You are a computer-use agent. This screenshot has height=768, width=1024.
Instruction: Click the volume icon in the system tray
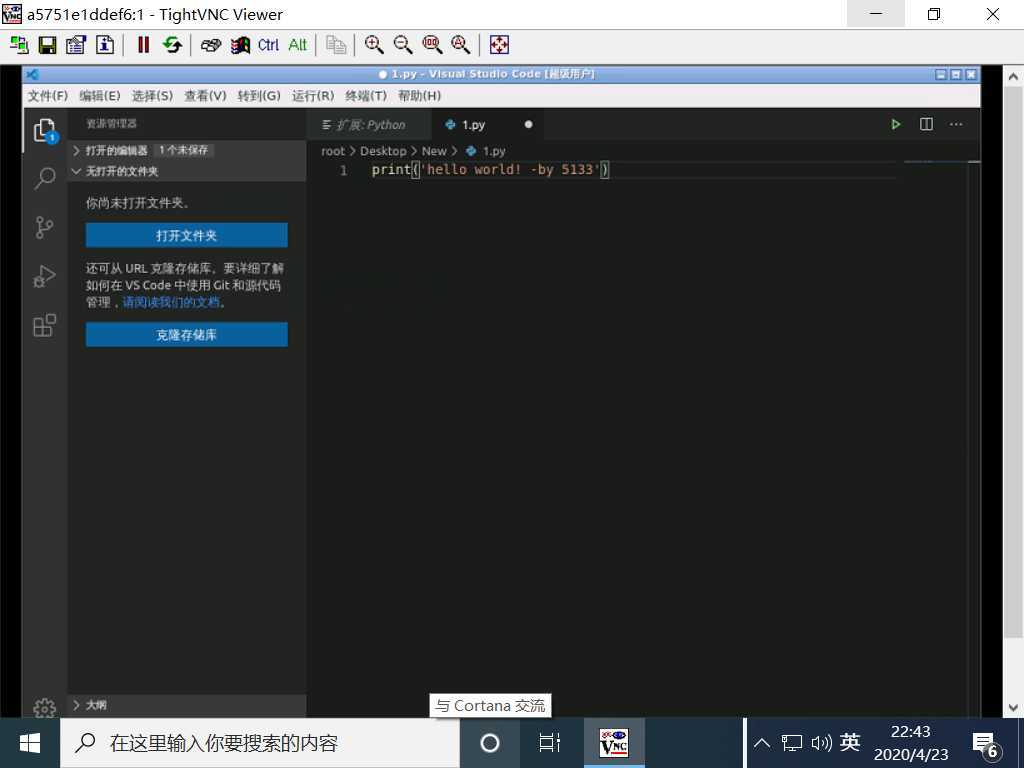click(821, 743)
